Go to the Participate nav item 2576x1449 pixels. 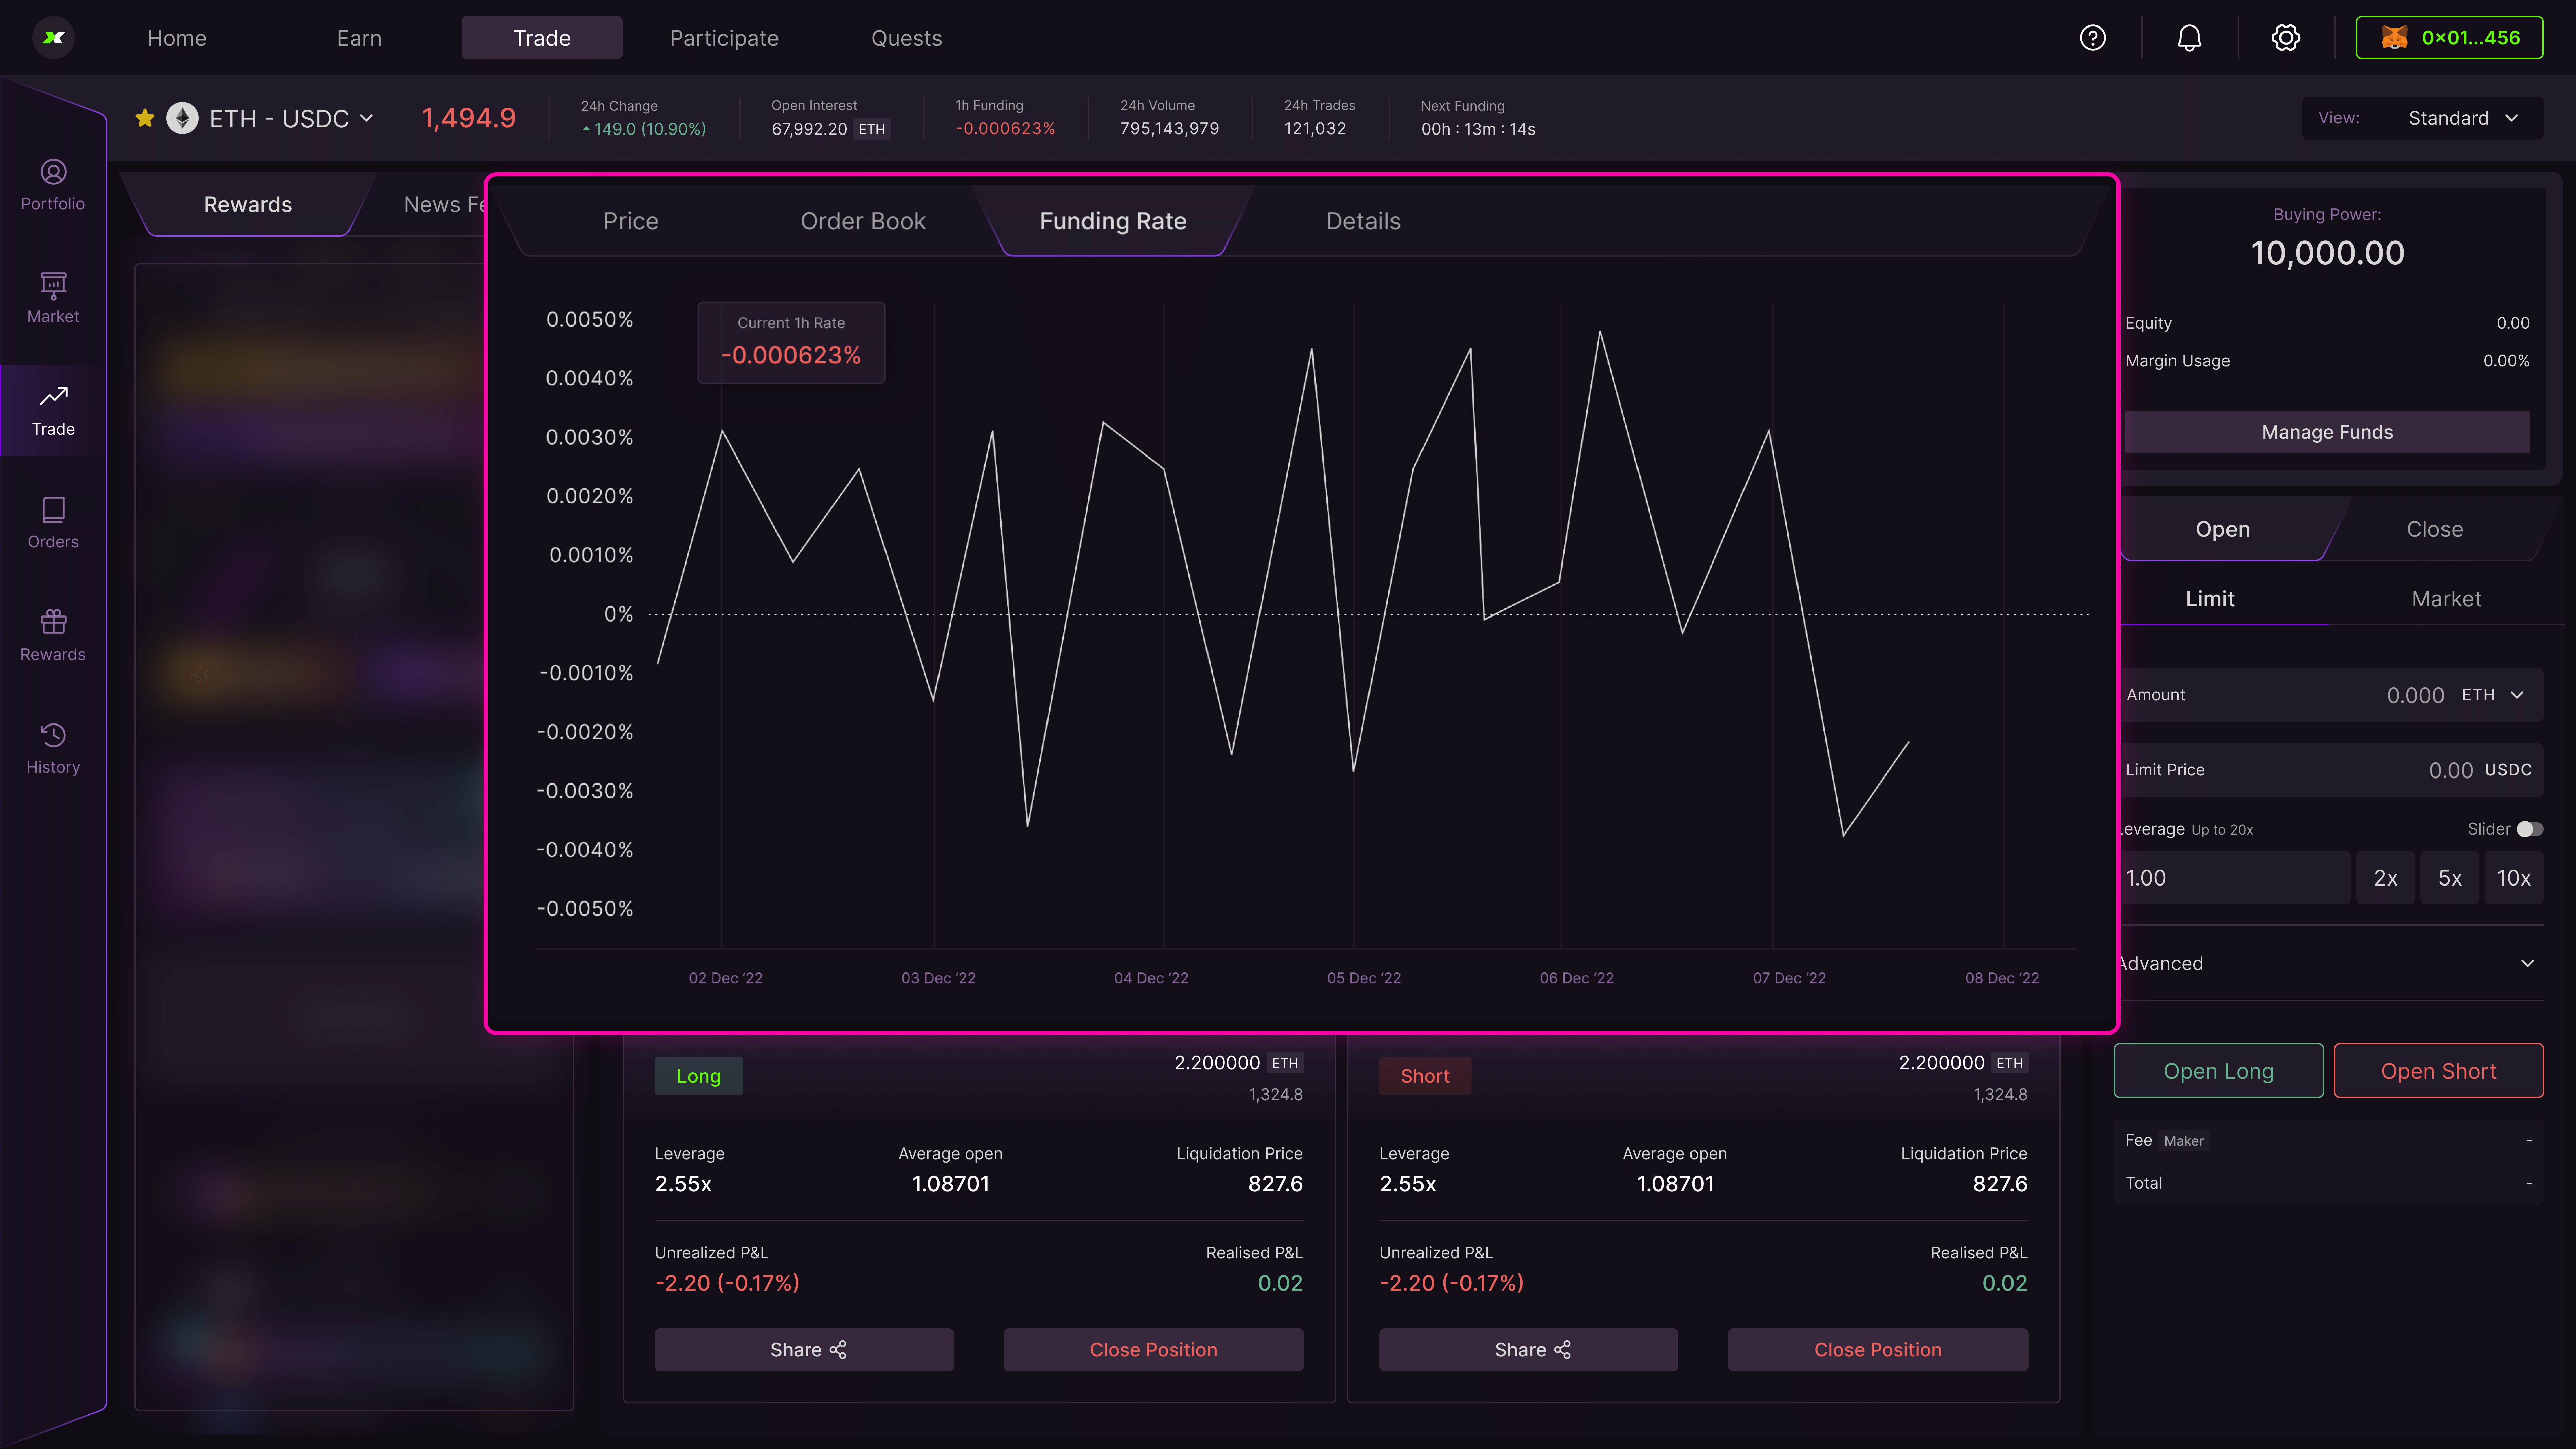click(724, 38)
